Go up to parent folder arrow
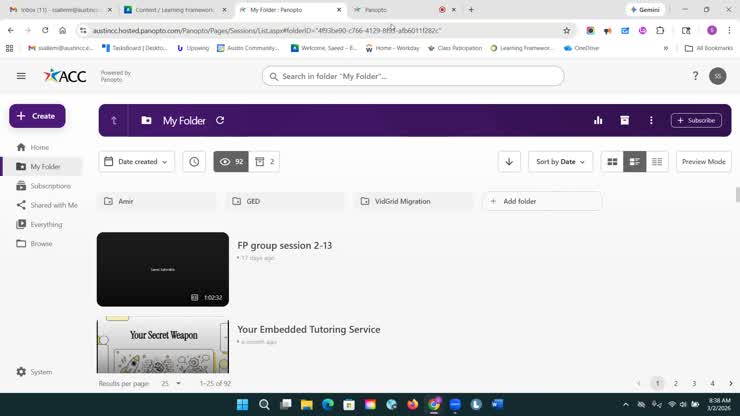This screenshot has width=740, height=416. pyautogui.click(x=114, y=120)
